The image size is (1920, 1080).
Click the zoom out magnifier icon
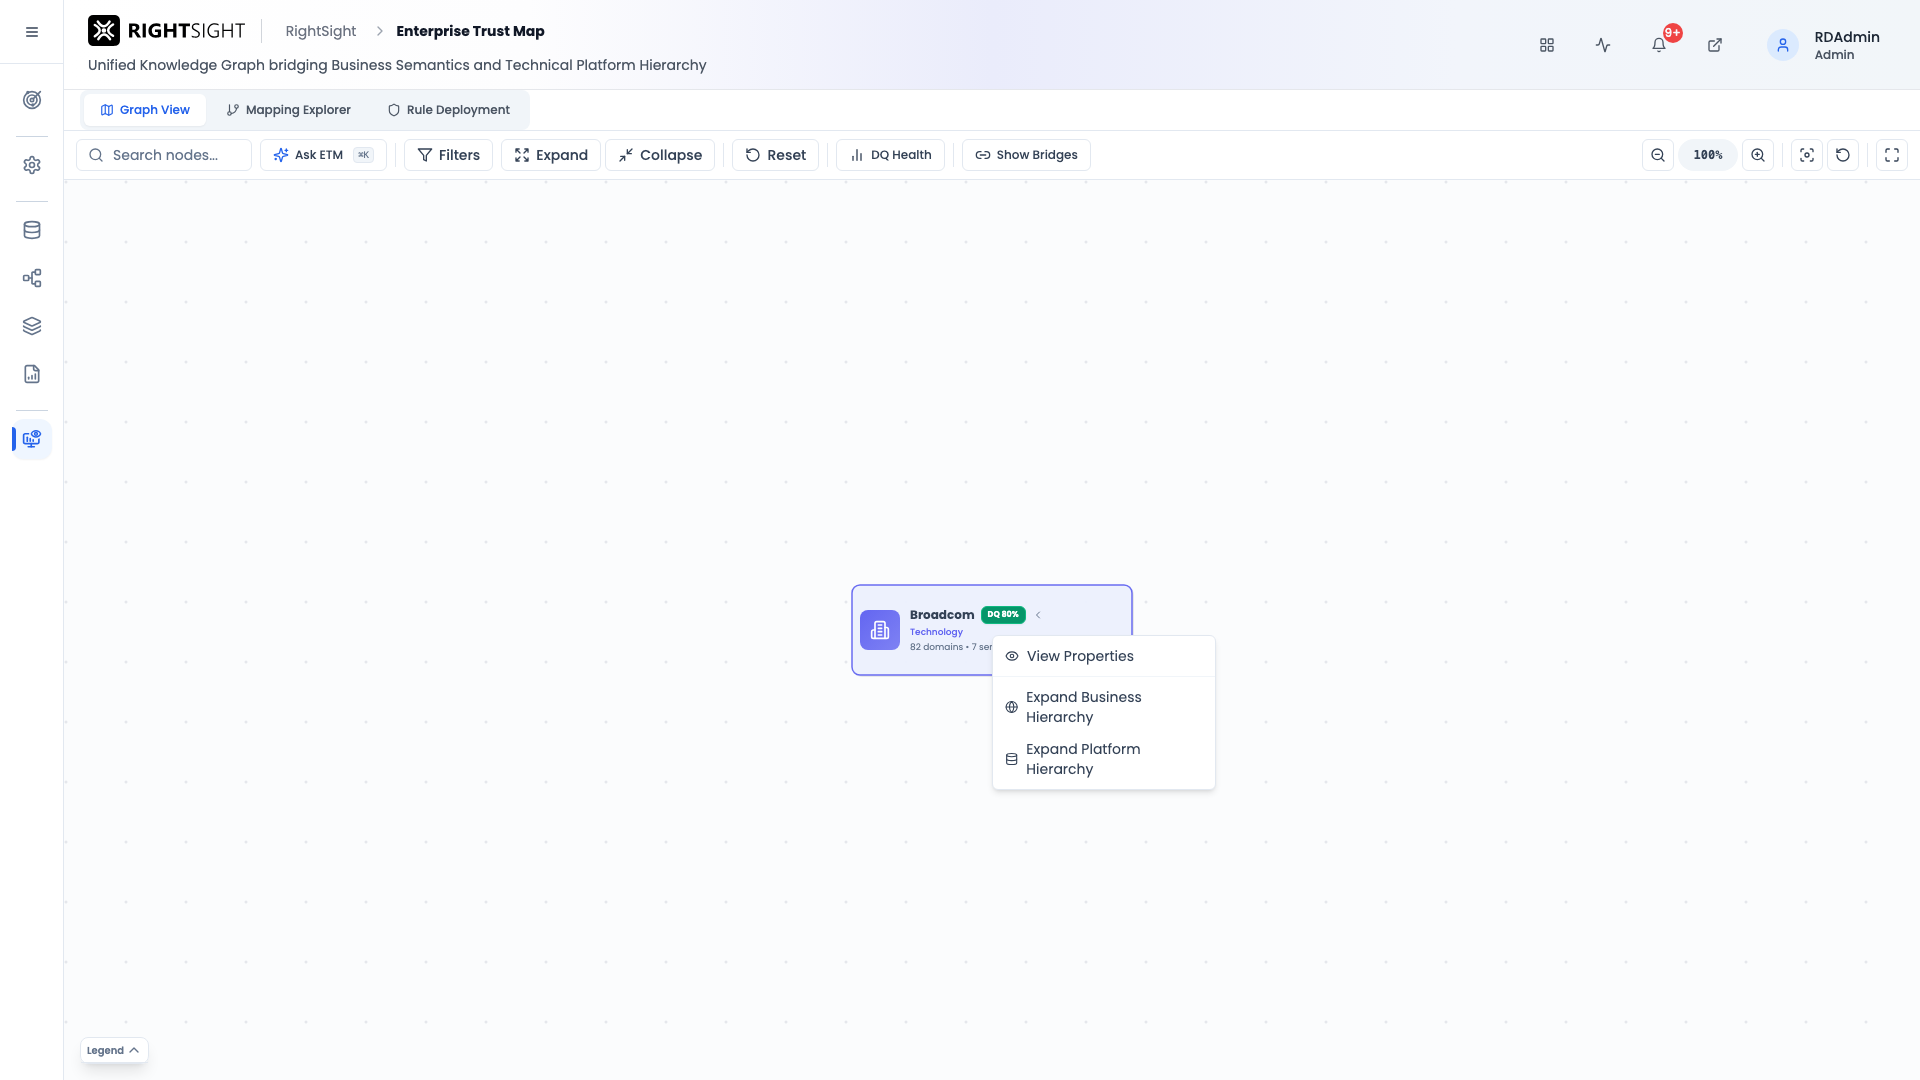1658,155
